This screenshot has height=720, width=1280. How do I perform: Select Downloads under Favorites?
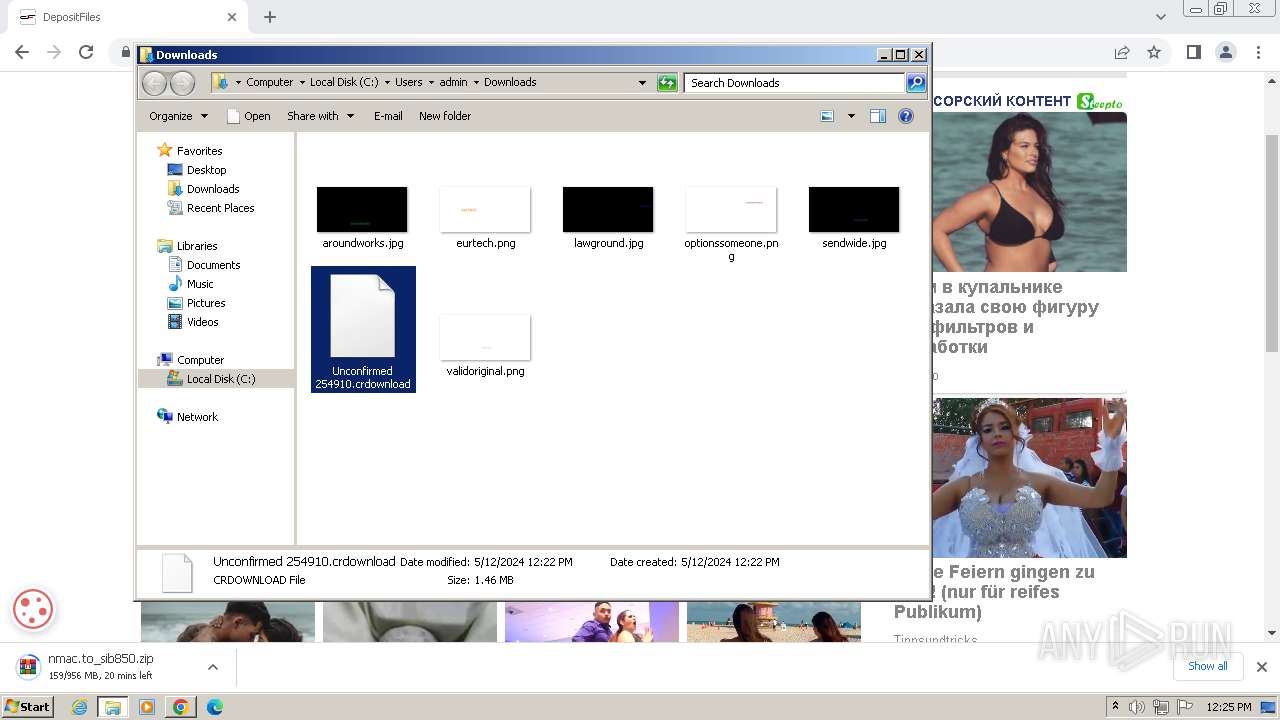pyautogui.click(x=203, y=189)
